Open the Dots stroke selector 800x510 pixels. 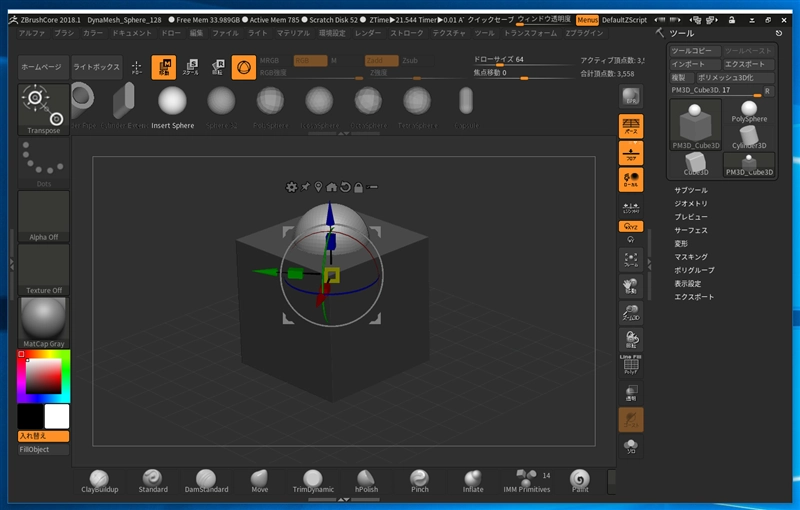tap(43, 163)
